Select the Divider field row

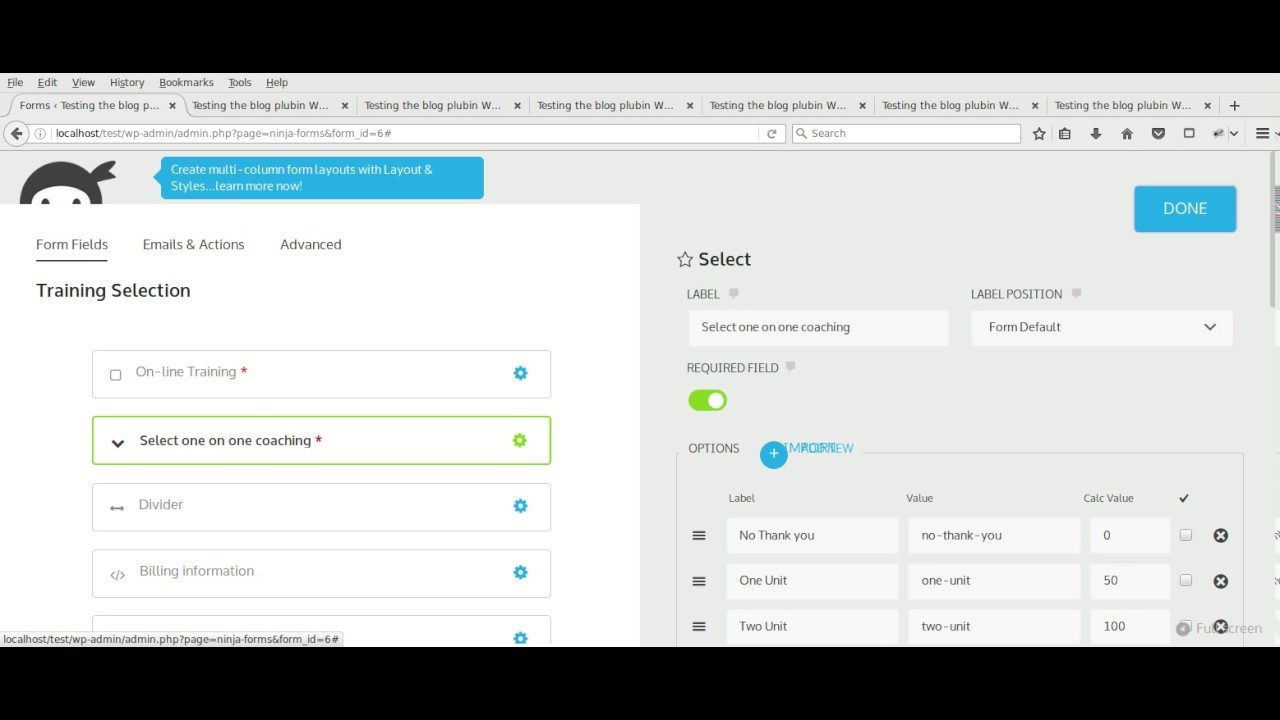click(x=321, y=507)
